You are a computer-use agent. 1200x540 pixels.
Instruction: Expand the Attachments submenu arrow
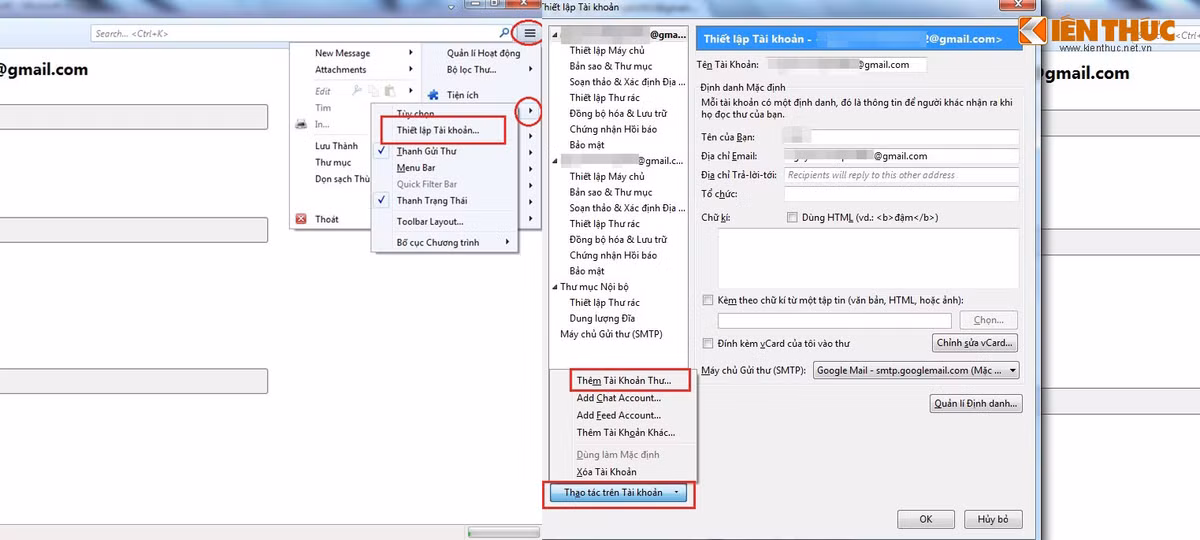411,70
